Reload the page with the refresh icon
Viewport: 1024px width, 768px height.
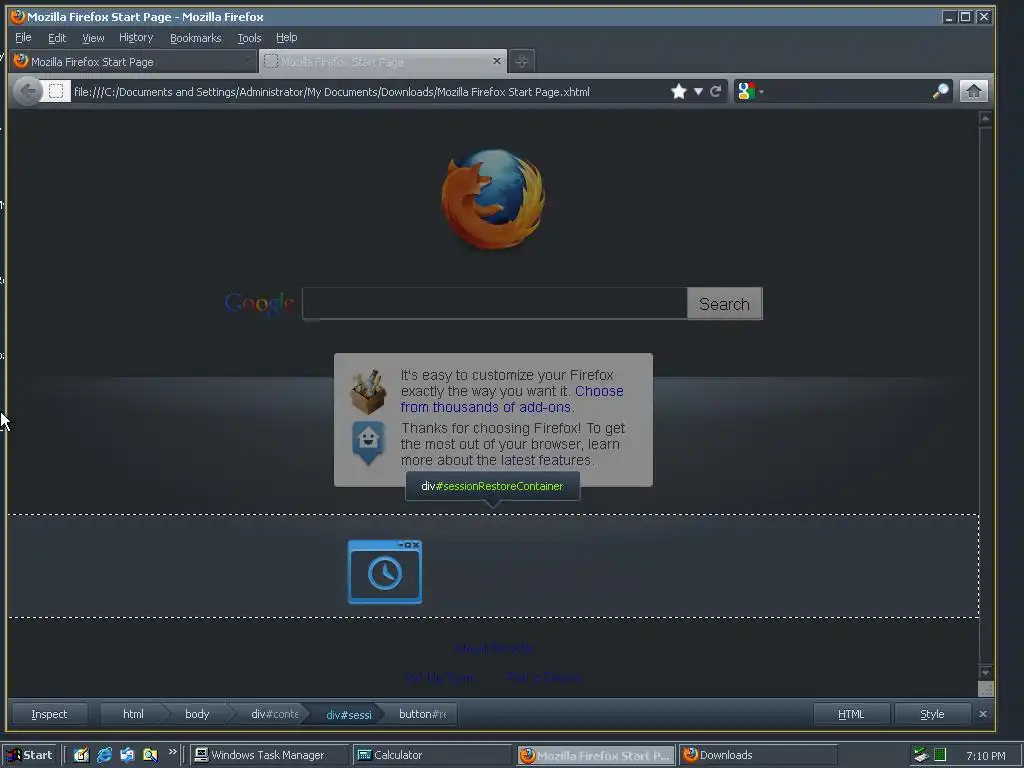[x=716, y=91]
